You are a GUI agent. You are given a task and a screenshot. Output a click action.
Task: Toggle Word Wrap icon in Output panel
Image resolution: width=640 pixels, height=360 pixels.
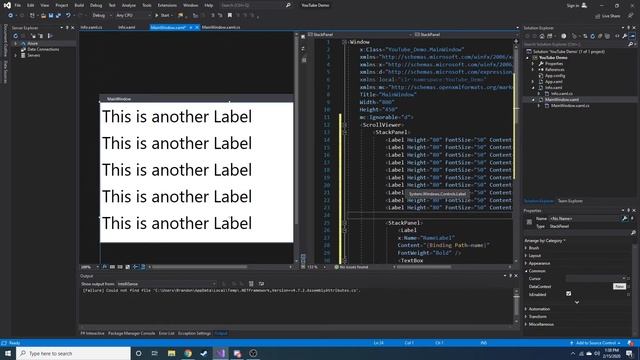(261, 284)
